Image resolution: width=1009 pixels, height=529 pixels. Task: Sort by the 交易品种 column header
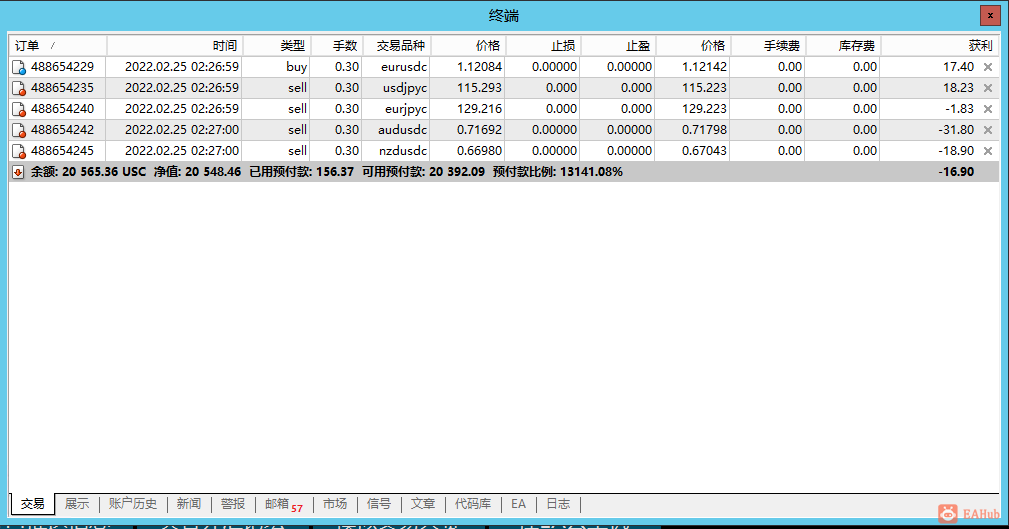point(397,46)
